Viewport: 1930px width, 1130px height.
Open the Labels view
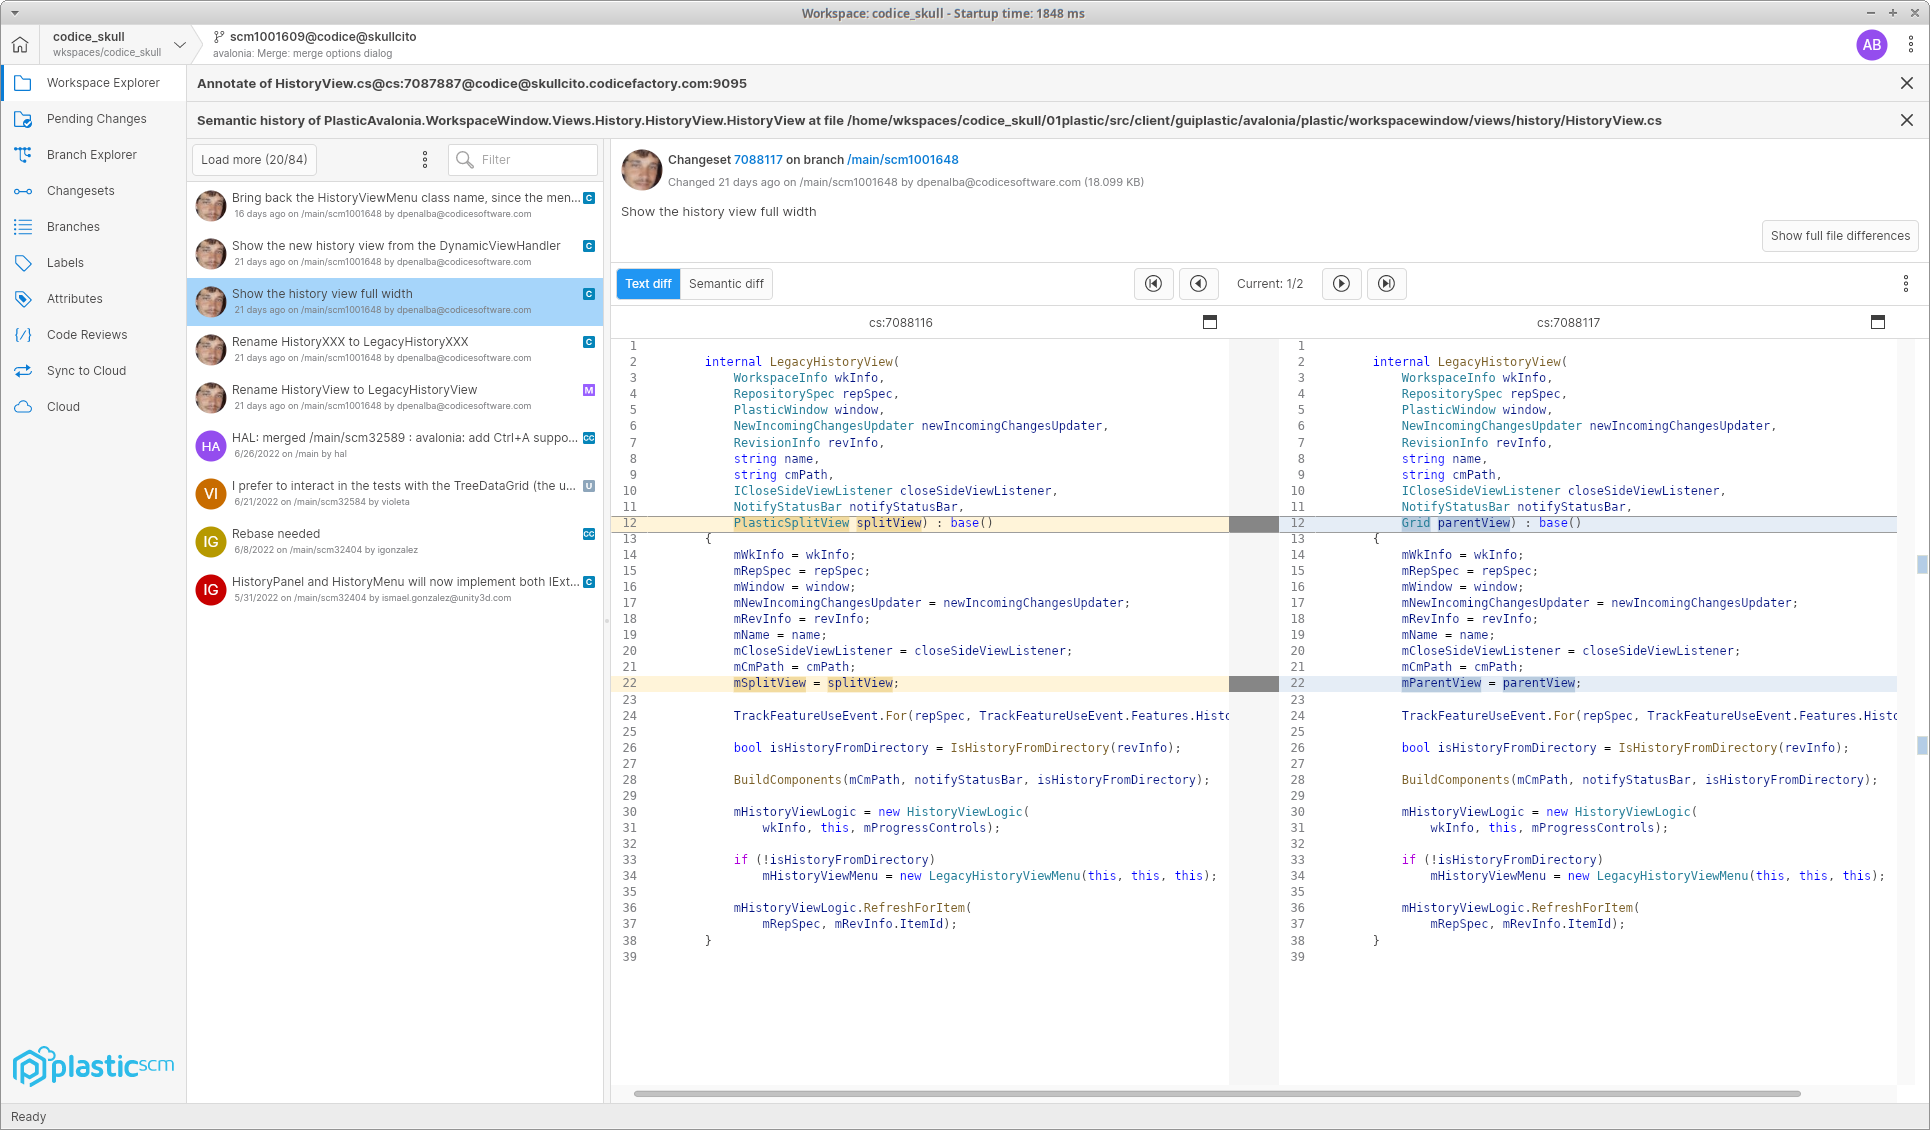pos(66,262)
